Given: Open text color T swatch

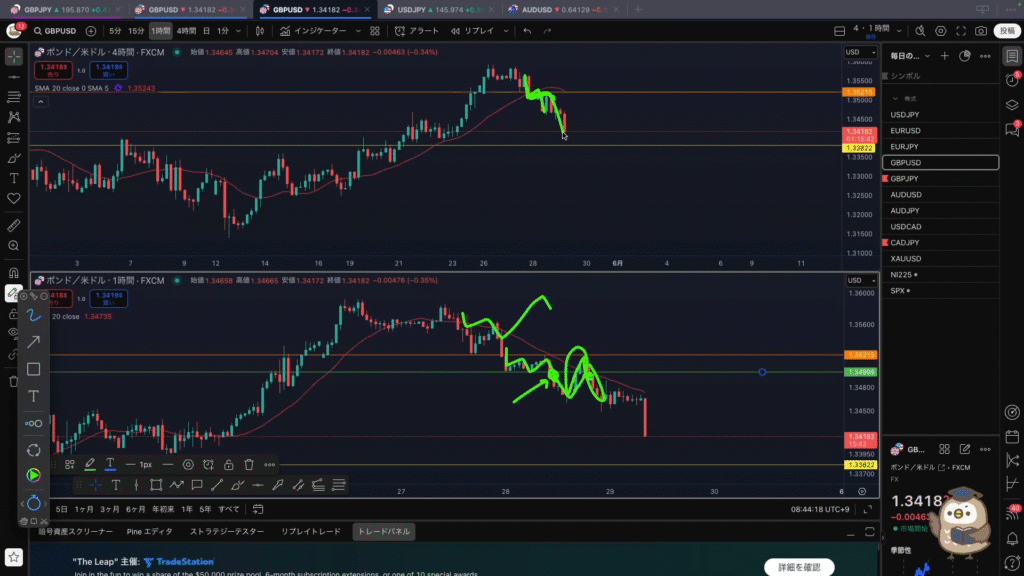Looking at the screenshot, I should coord(110,464).
